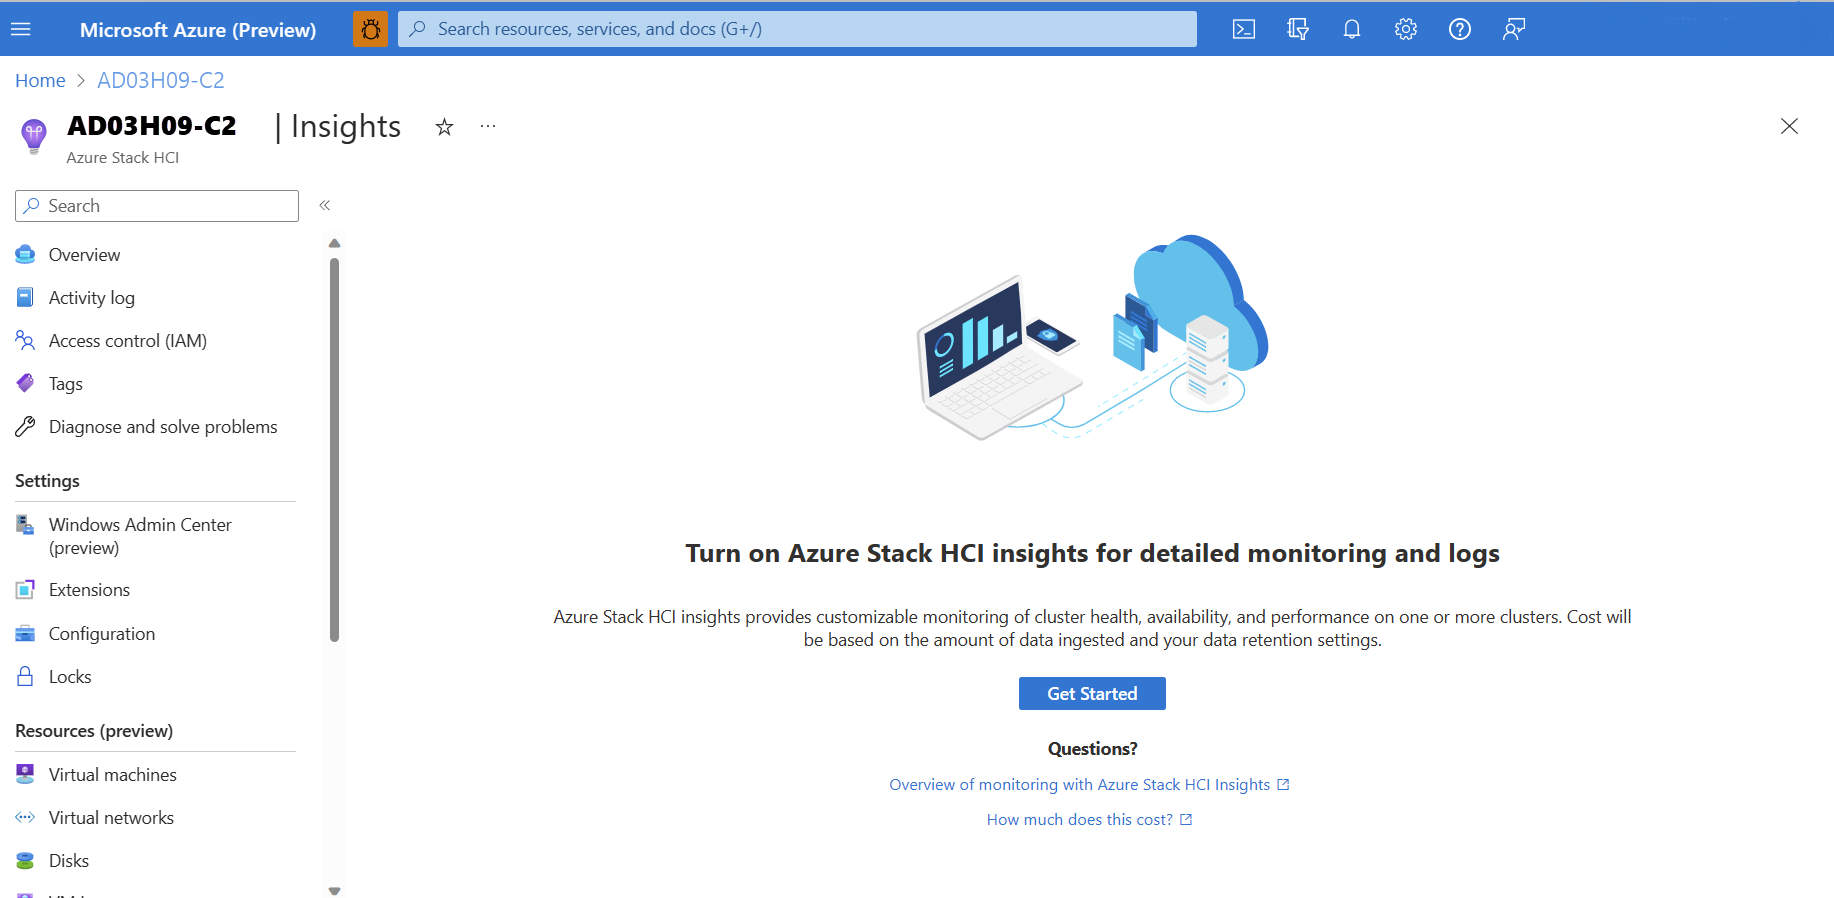The image size is (1834, 898).
Task: Open Cloud Shell from top bar
Action: coord(1244,29)
